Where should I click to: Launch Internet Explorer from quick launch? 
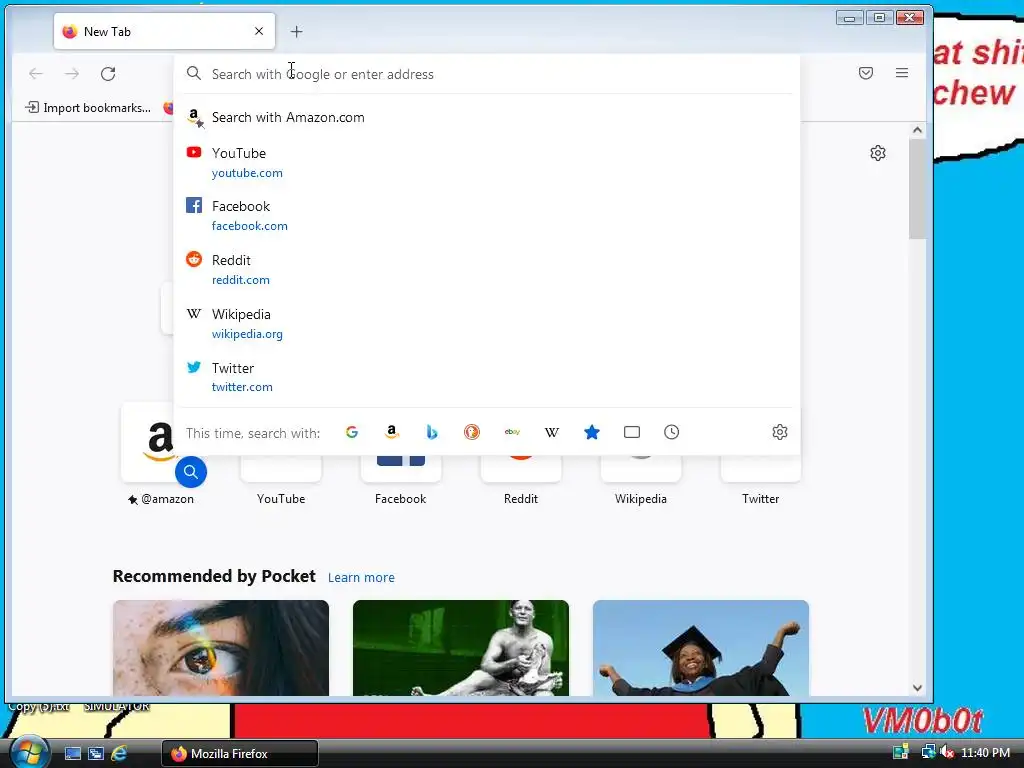click(119, 753)
